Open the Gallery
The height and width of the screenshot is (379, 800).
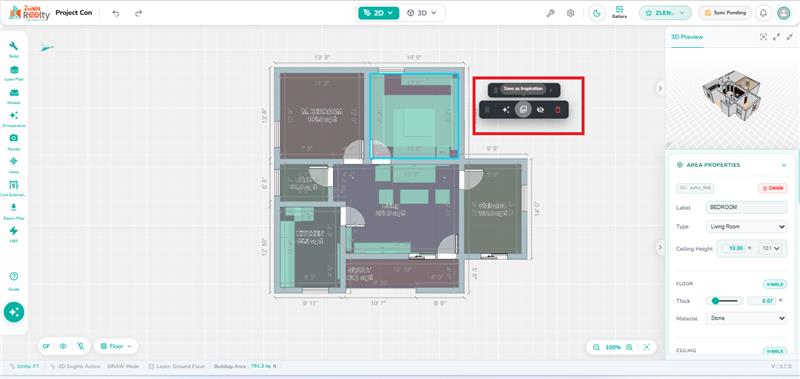[619, 13]
